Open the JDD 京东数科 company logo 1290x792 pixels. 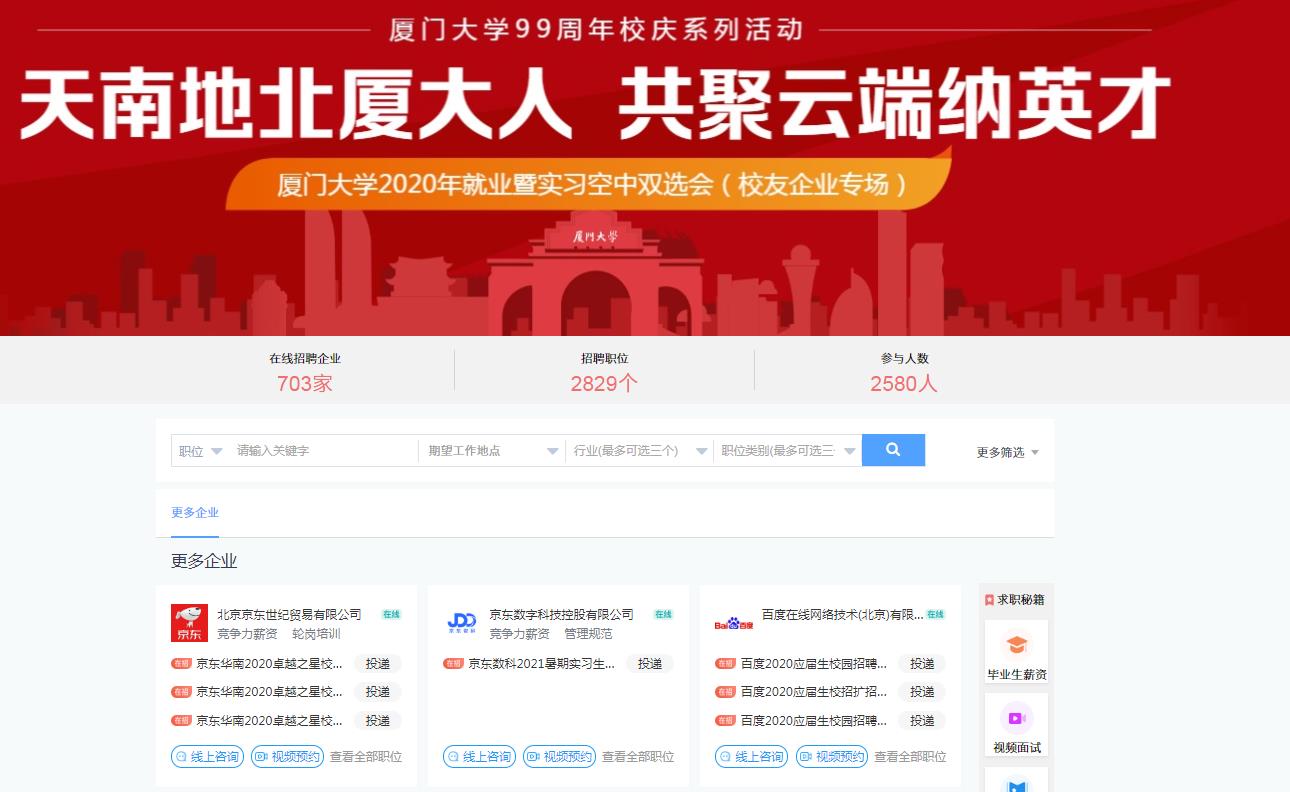point(462,623)
